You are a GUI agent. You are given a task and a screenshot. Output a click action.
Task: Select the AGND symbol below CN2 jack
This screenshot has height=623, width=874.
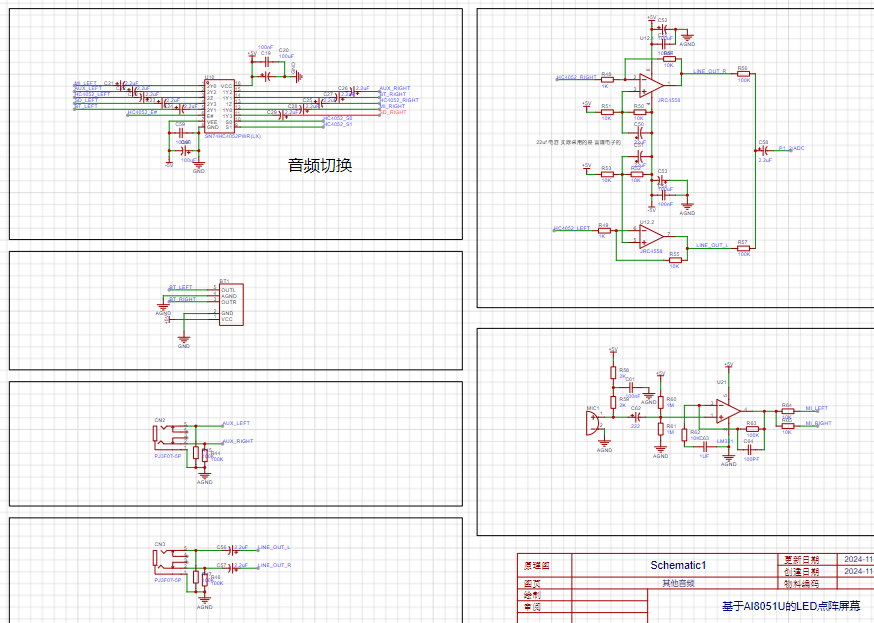click(205, 478)
